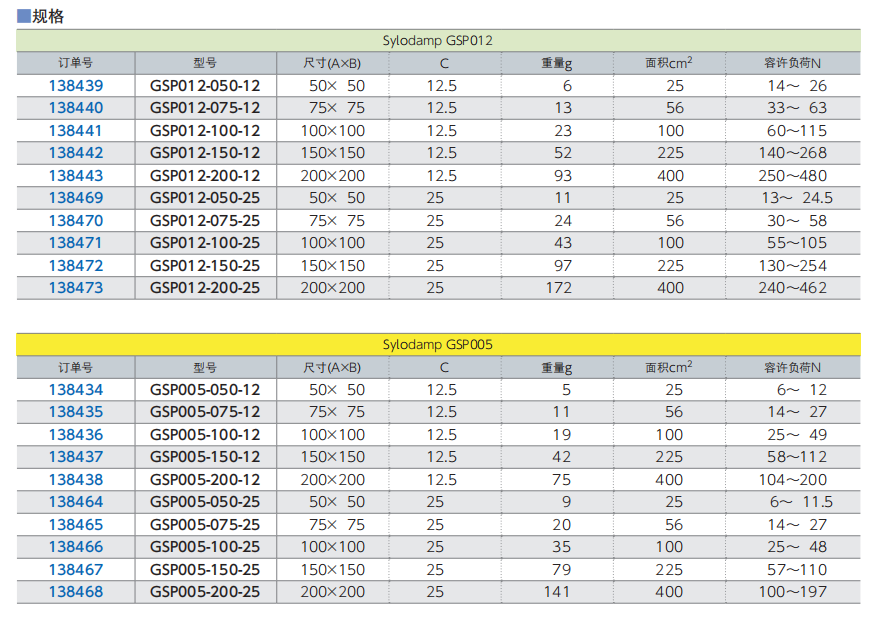Open order number 138434 link
The height and width of the screenshot is (623, 879).
pos(76,390)
